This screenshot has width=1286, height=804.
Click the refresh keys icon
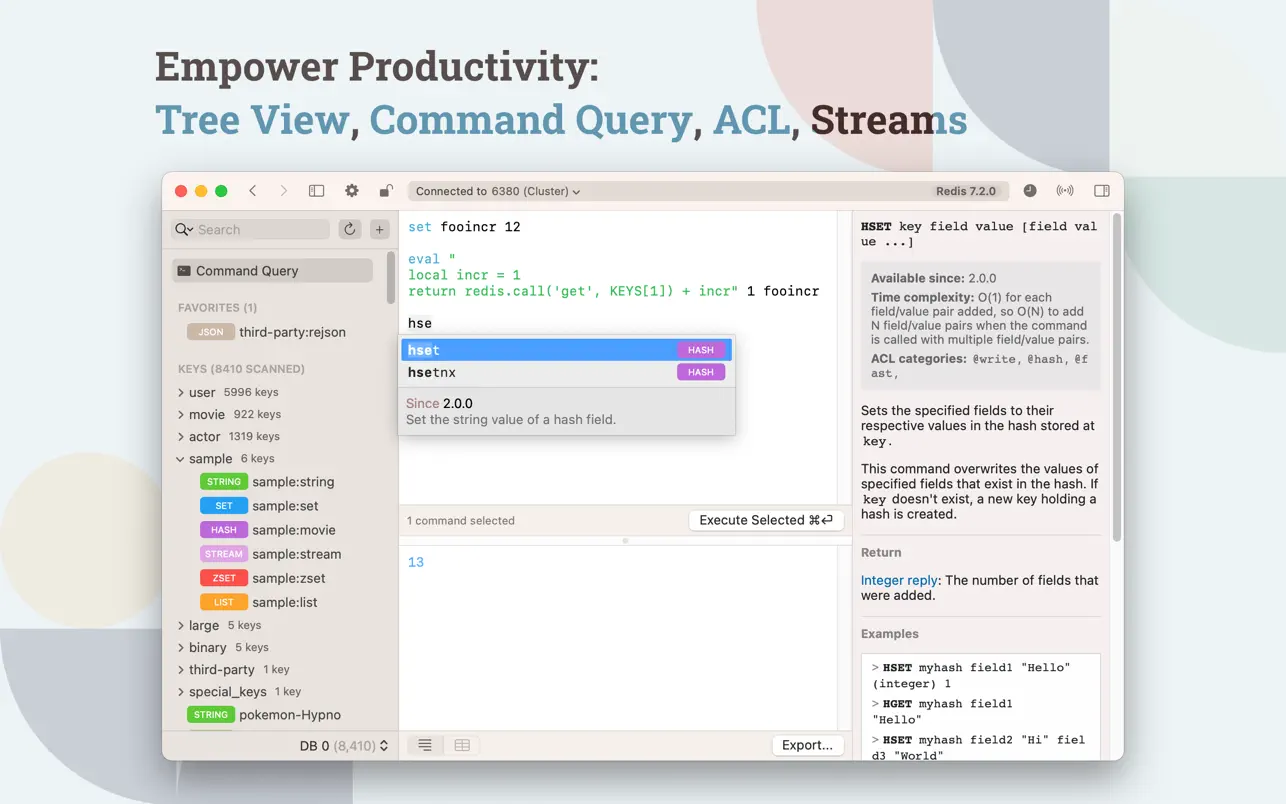[350, 230]
